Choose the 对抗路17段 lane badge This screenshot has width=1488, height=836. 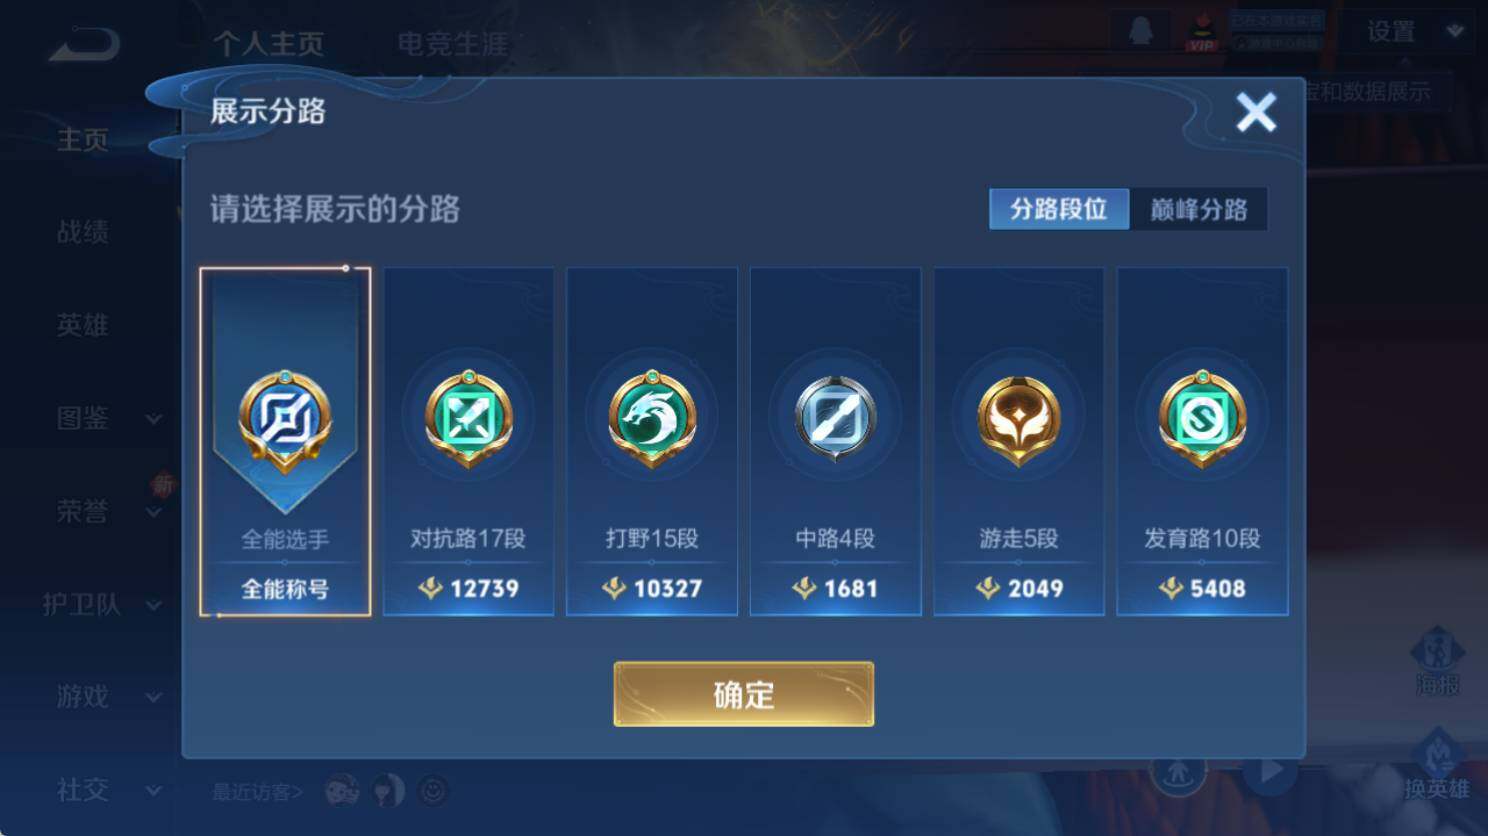[469, 420]
